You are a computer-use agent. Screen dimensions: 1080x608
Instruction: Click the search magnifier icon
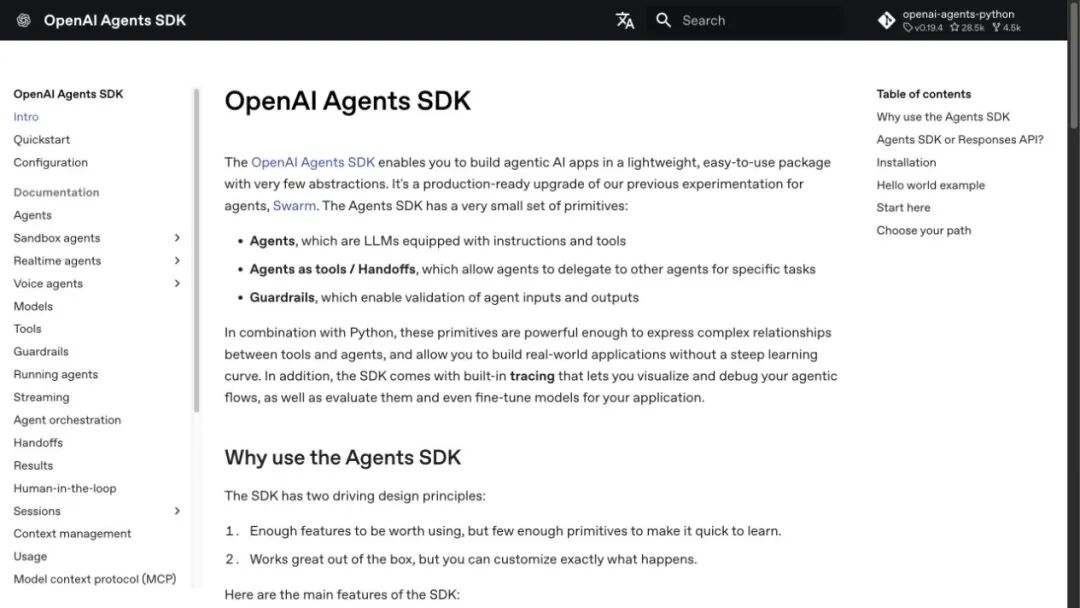pos(663,20)
